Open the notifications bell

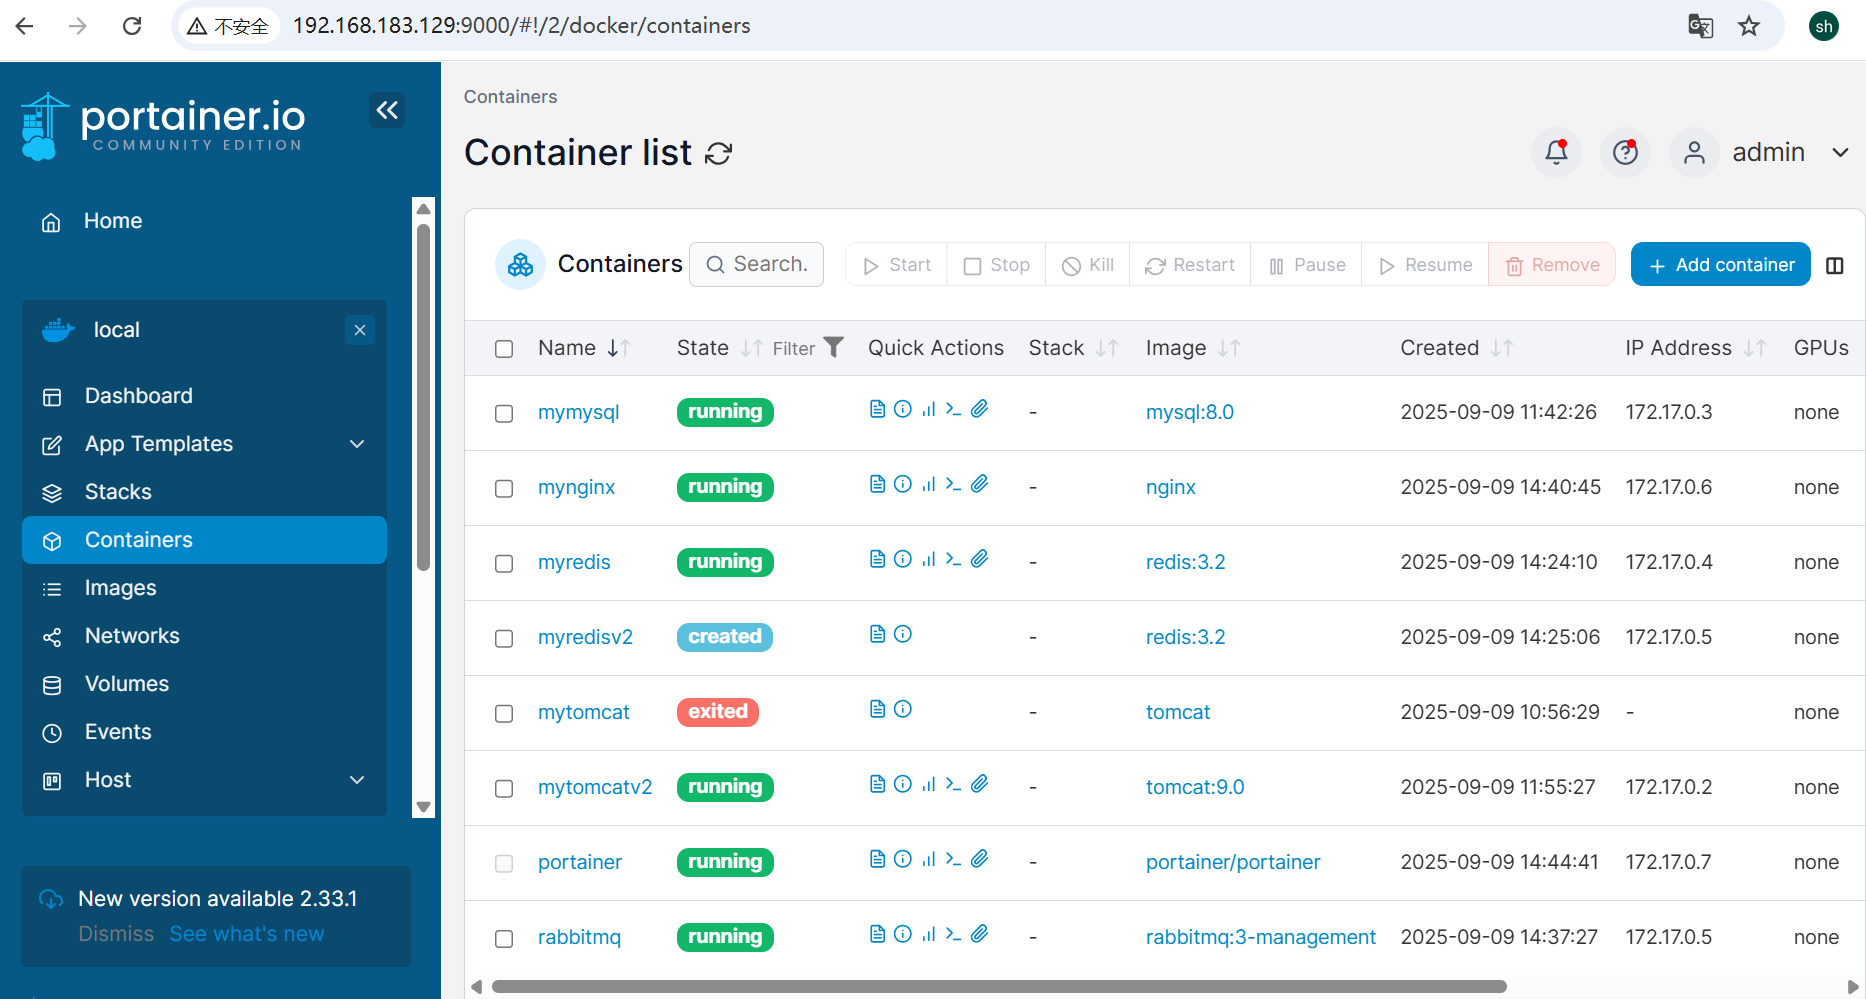1556,152
